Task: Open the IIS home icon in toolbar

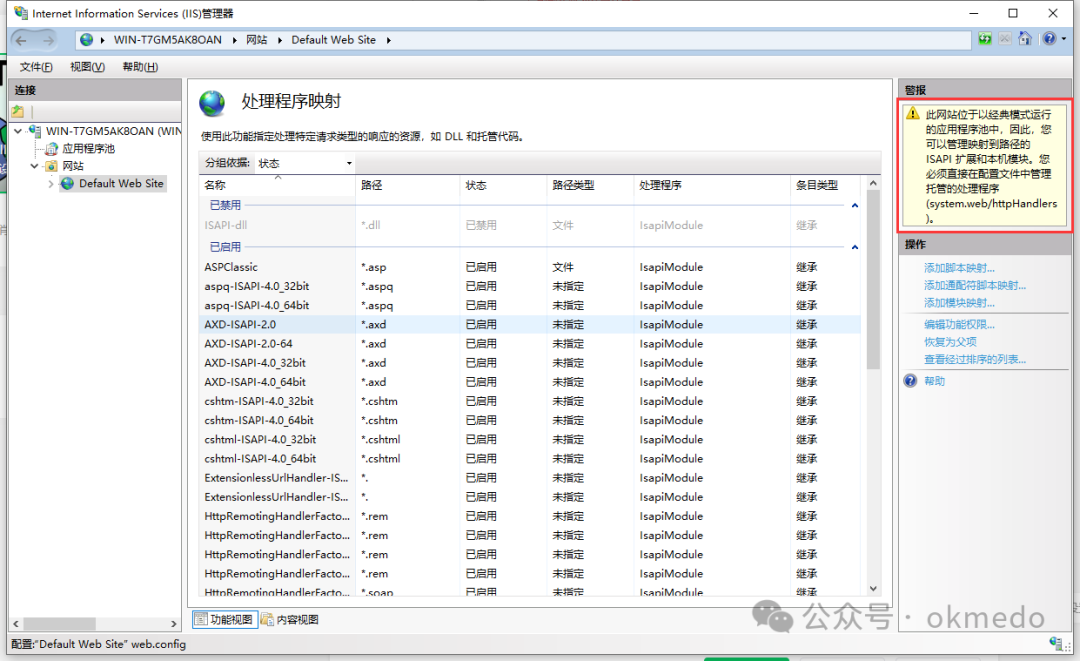Action: pyautogui.click(x=1024, y=38)
